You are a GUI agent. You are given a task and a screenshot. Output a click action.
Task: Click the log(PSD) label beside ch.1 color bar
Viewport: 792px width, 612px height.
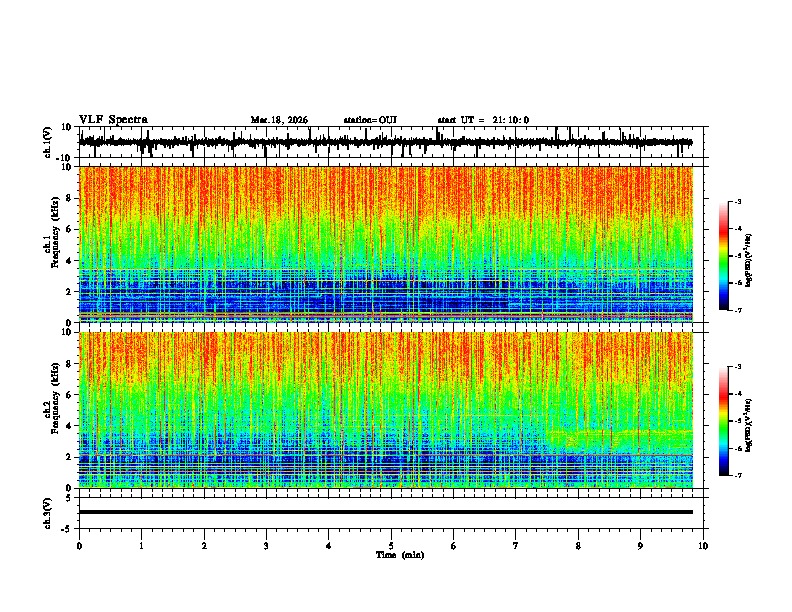pos(749,260)
